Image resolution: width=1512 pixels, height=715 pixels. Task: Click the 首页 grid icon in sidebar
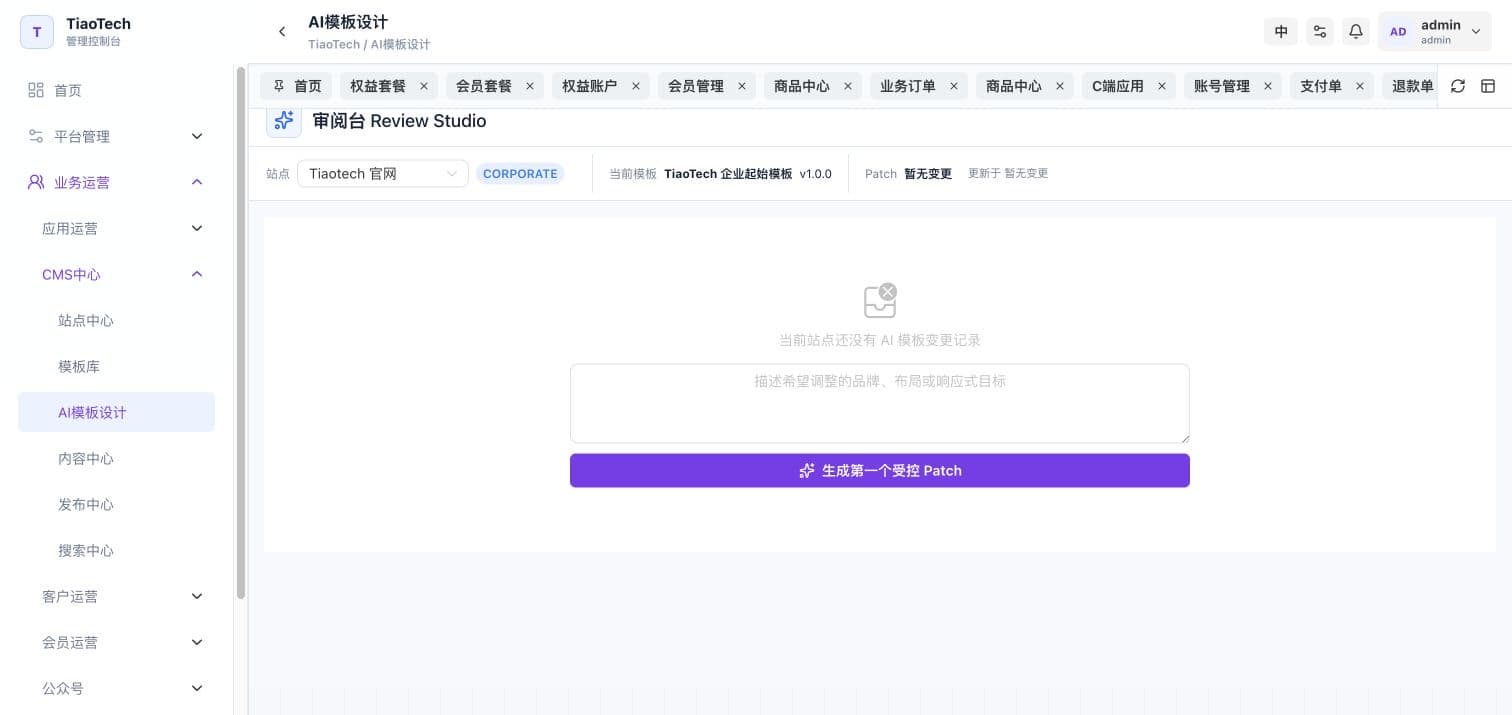(x=36, y=90)
